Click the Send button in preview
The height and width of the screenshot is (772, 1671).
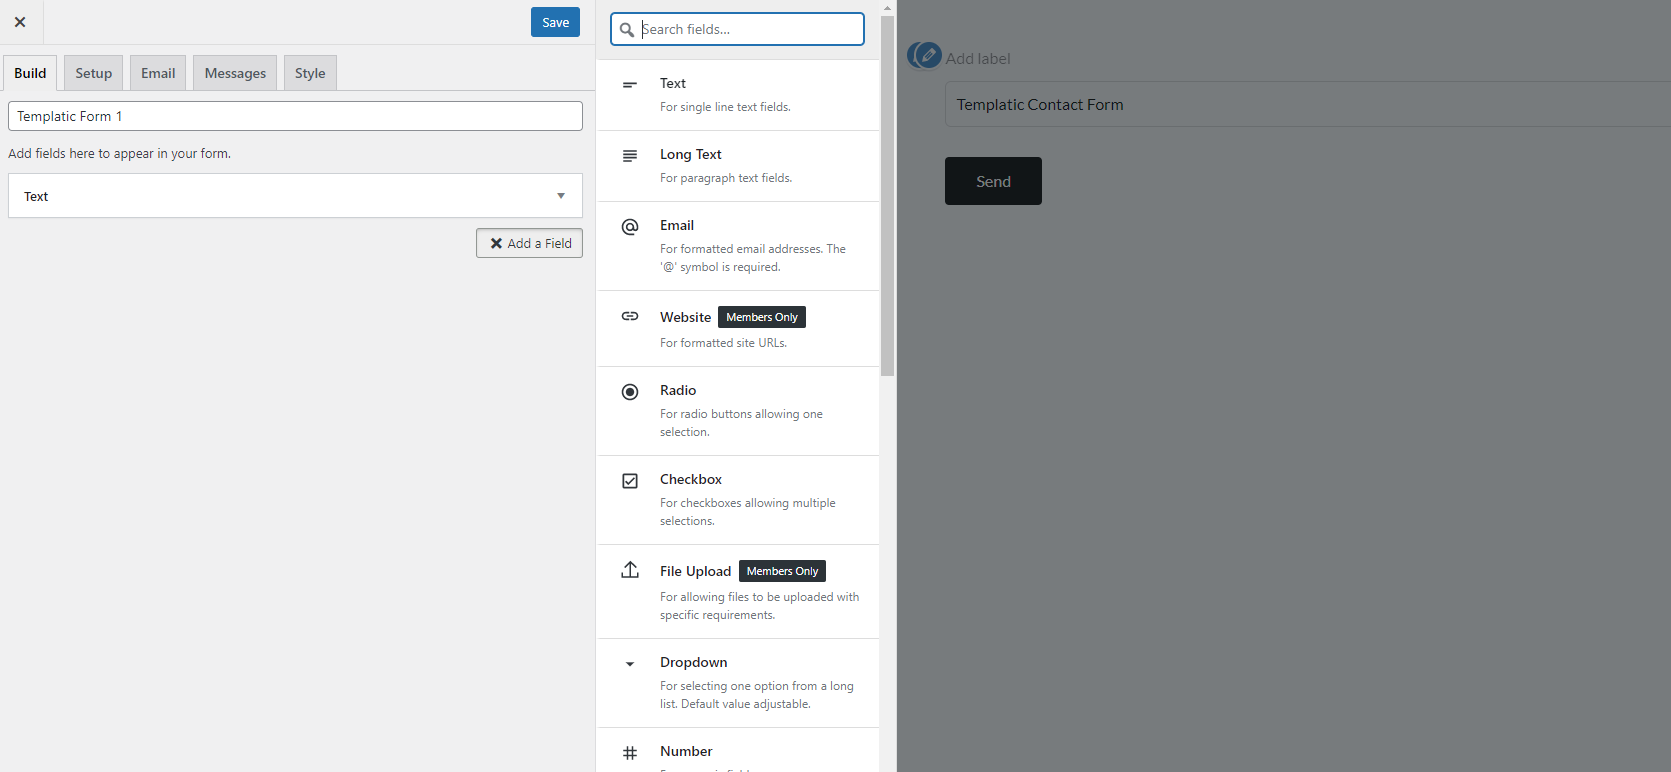point(993,181)
